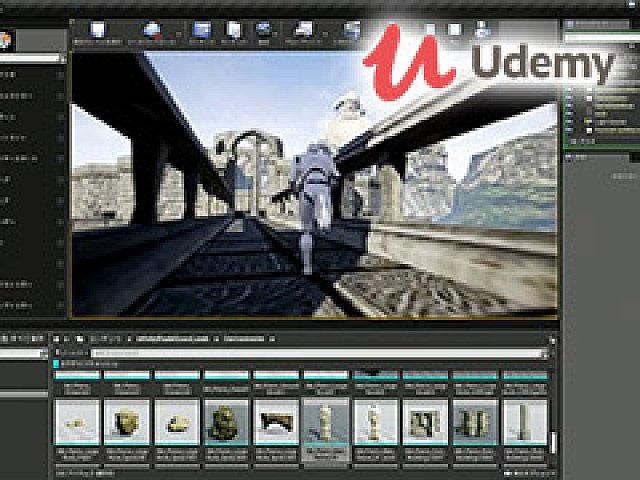The height and width of the screenshot is (480, 640).
Task: Open the Marketplace toolbar icon
Action: (234, 30)
